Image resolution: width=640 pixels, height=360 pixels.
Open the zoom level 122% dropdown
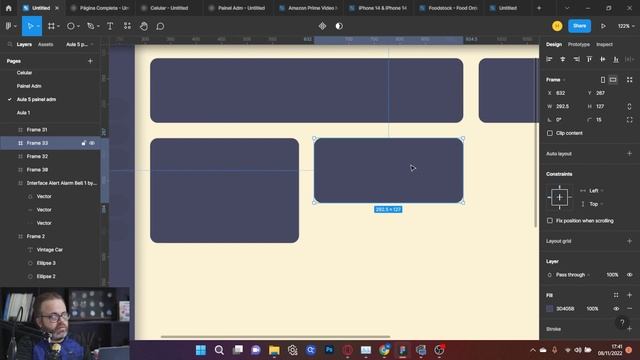coord(626,26)
